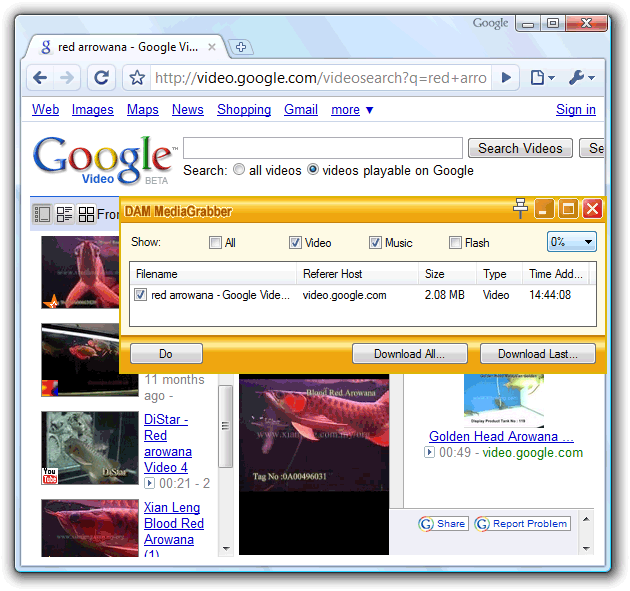Click the Blood Red Arowana video player
This screenshot has height=591, width=630.
(x=314, y=464)
